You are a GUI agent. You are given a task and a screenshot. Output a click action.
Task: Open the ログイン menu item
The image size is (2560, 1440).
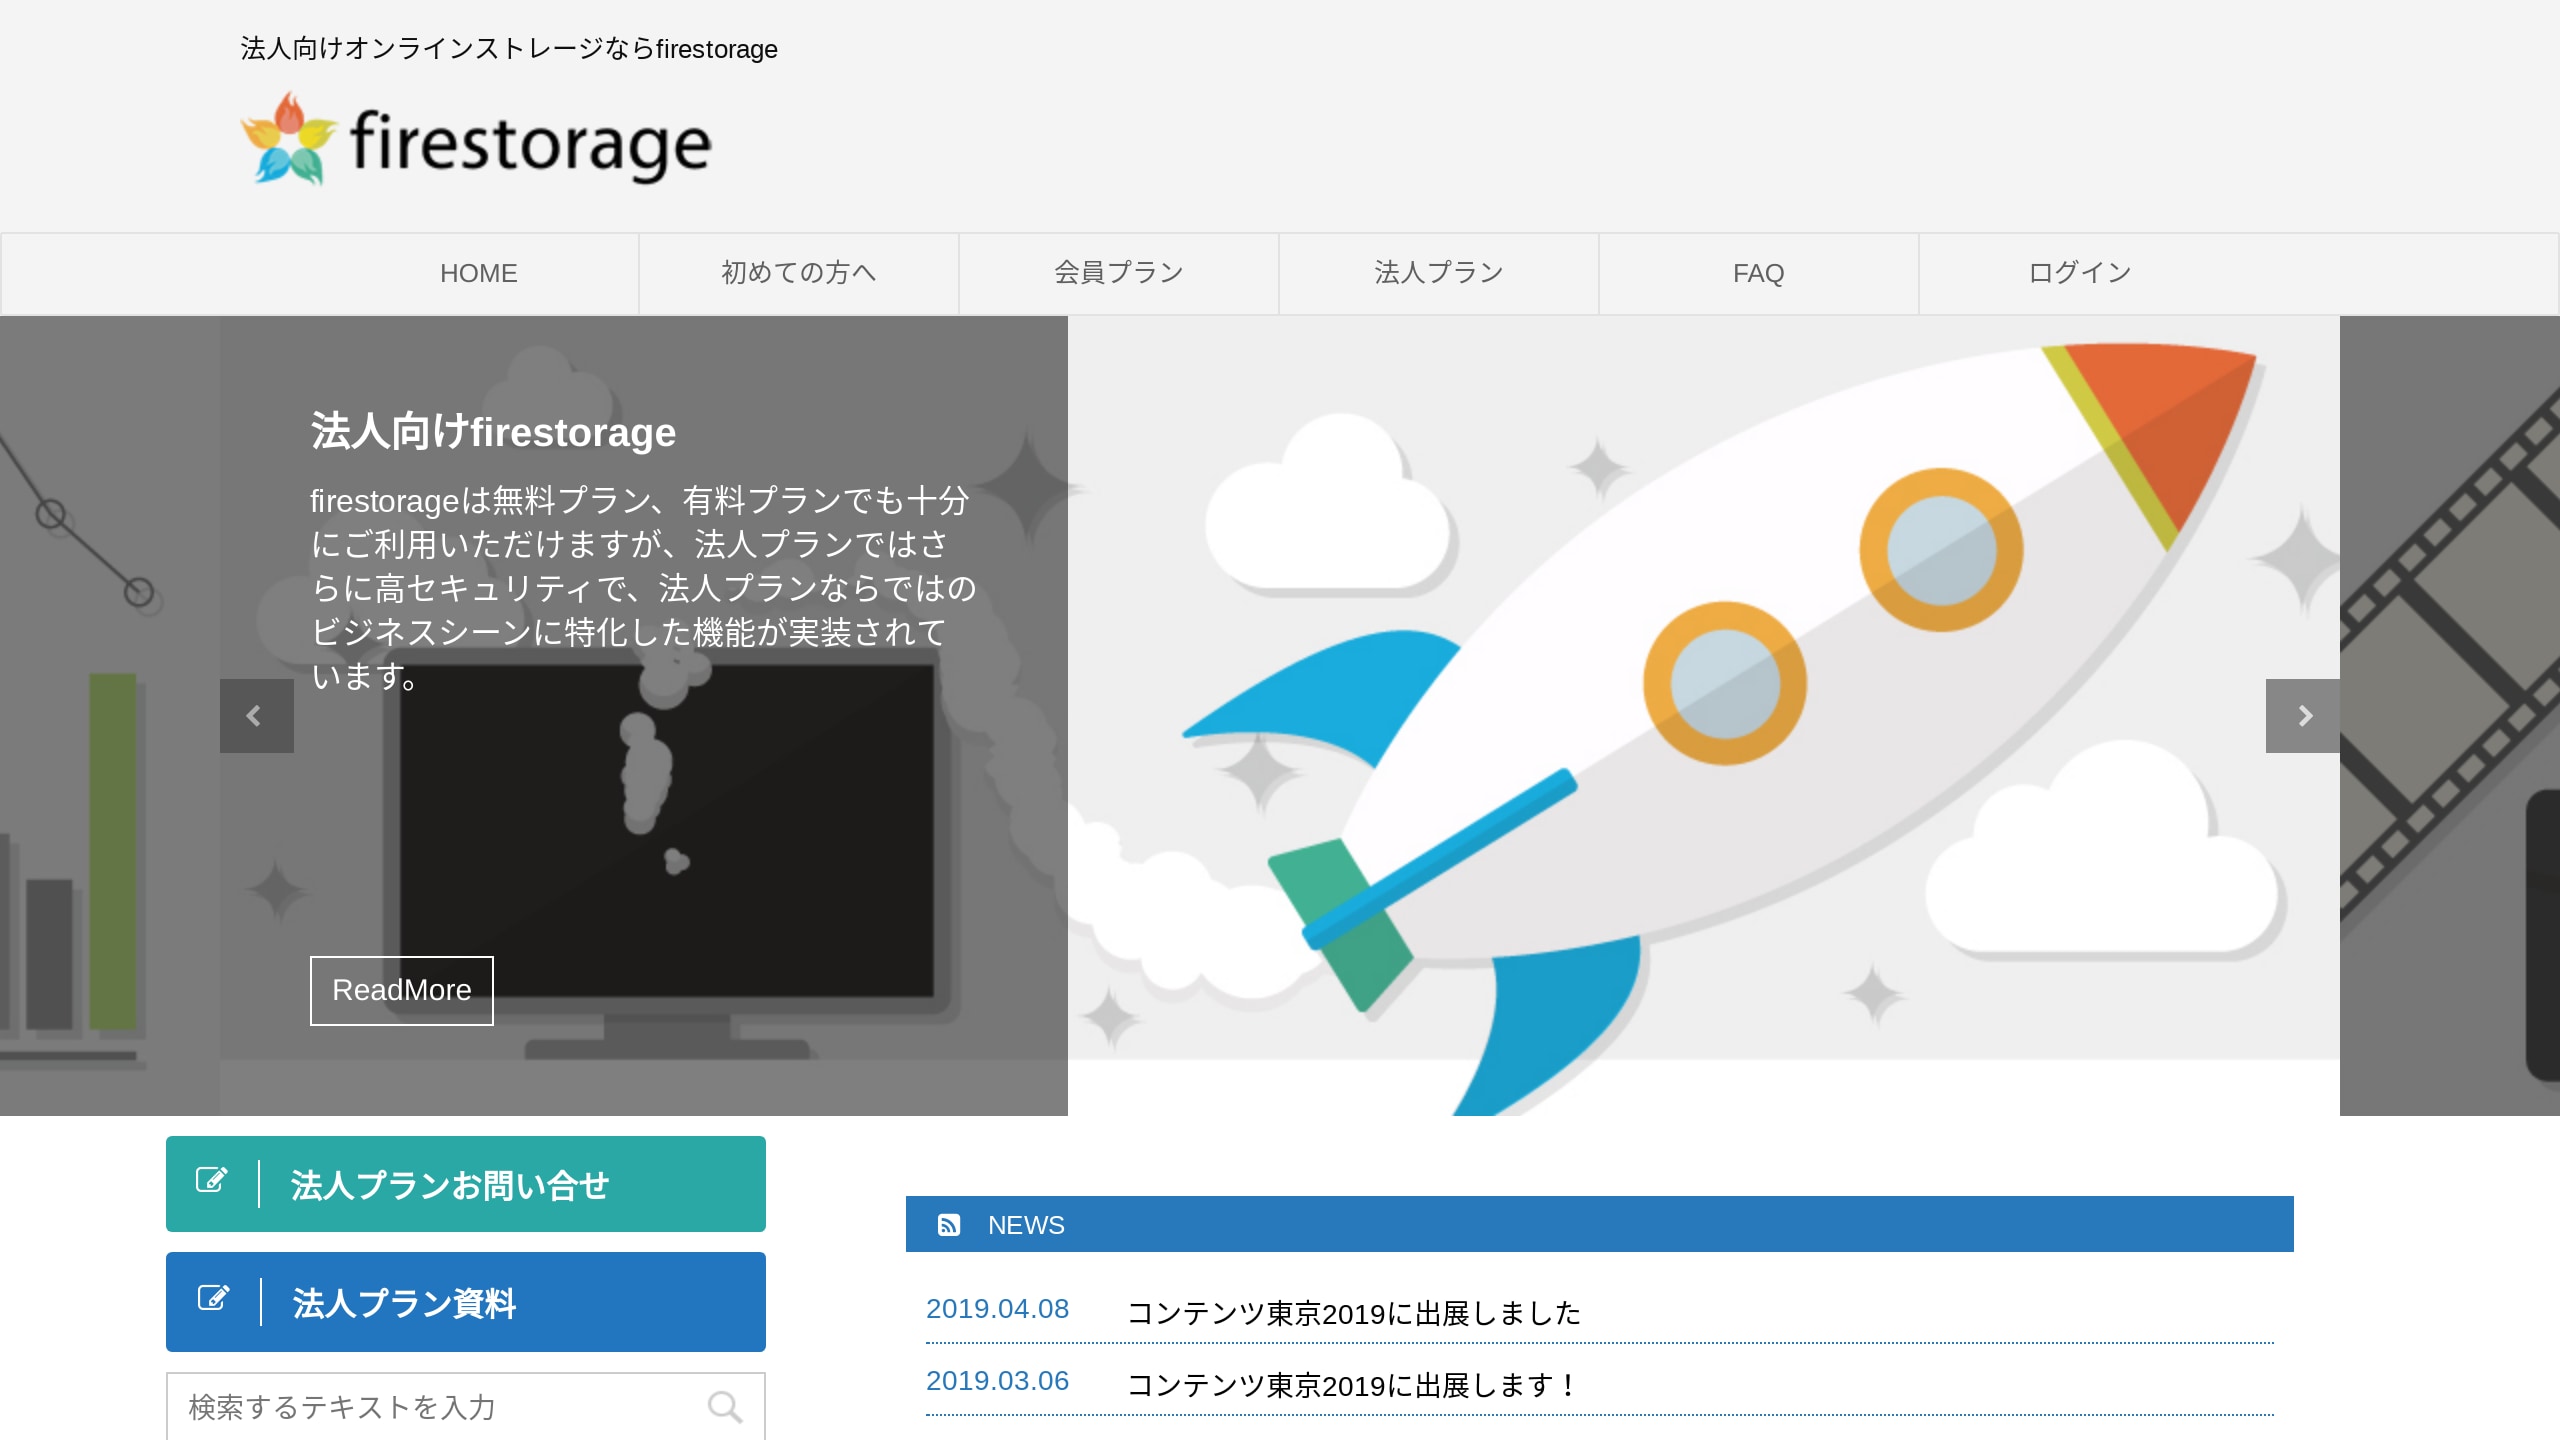coord(2079,273)
